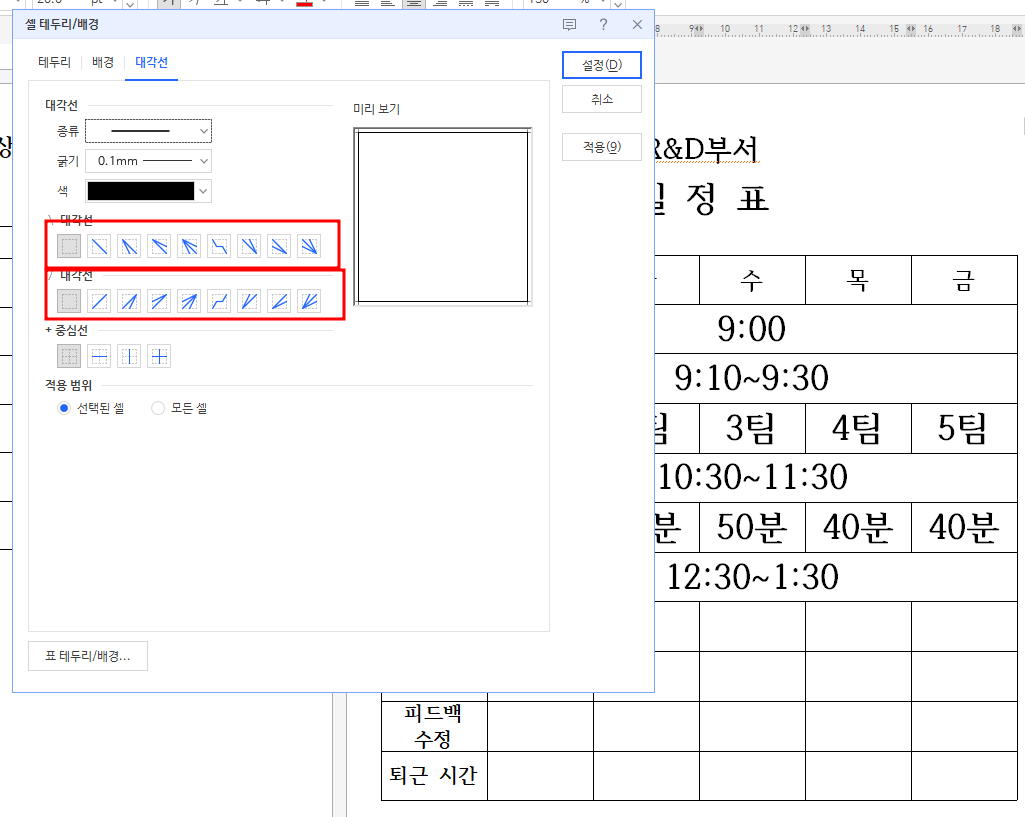Apply three lines converging at bottom-right corner
Screen dimensions: 1025x817
coord(309,246)
